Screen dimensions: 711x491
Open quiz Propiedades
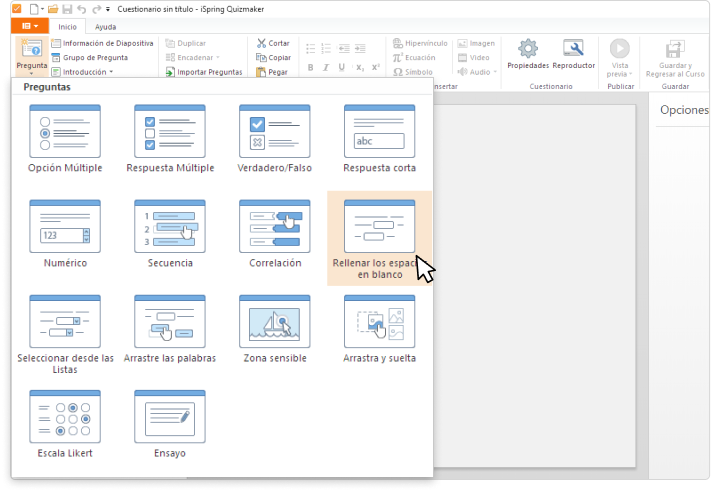528,54
